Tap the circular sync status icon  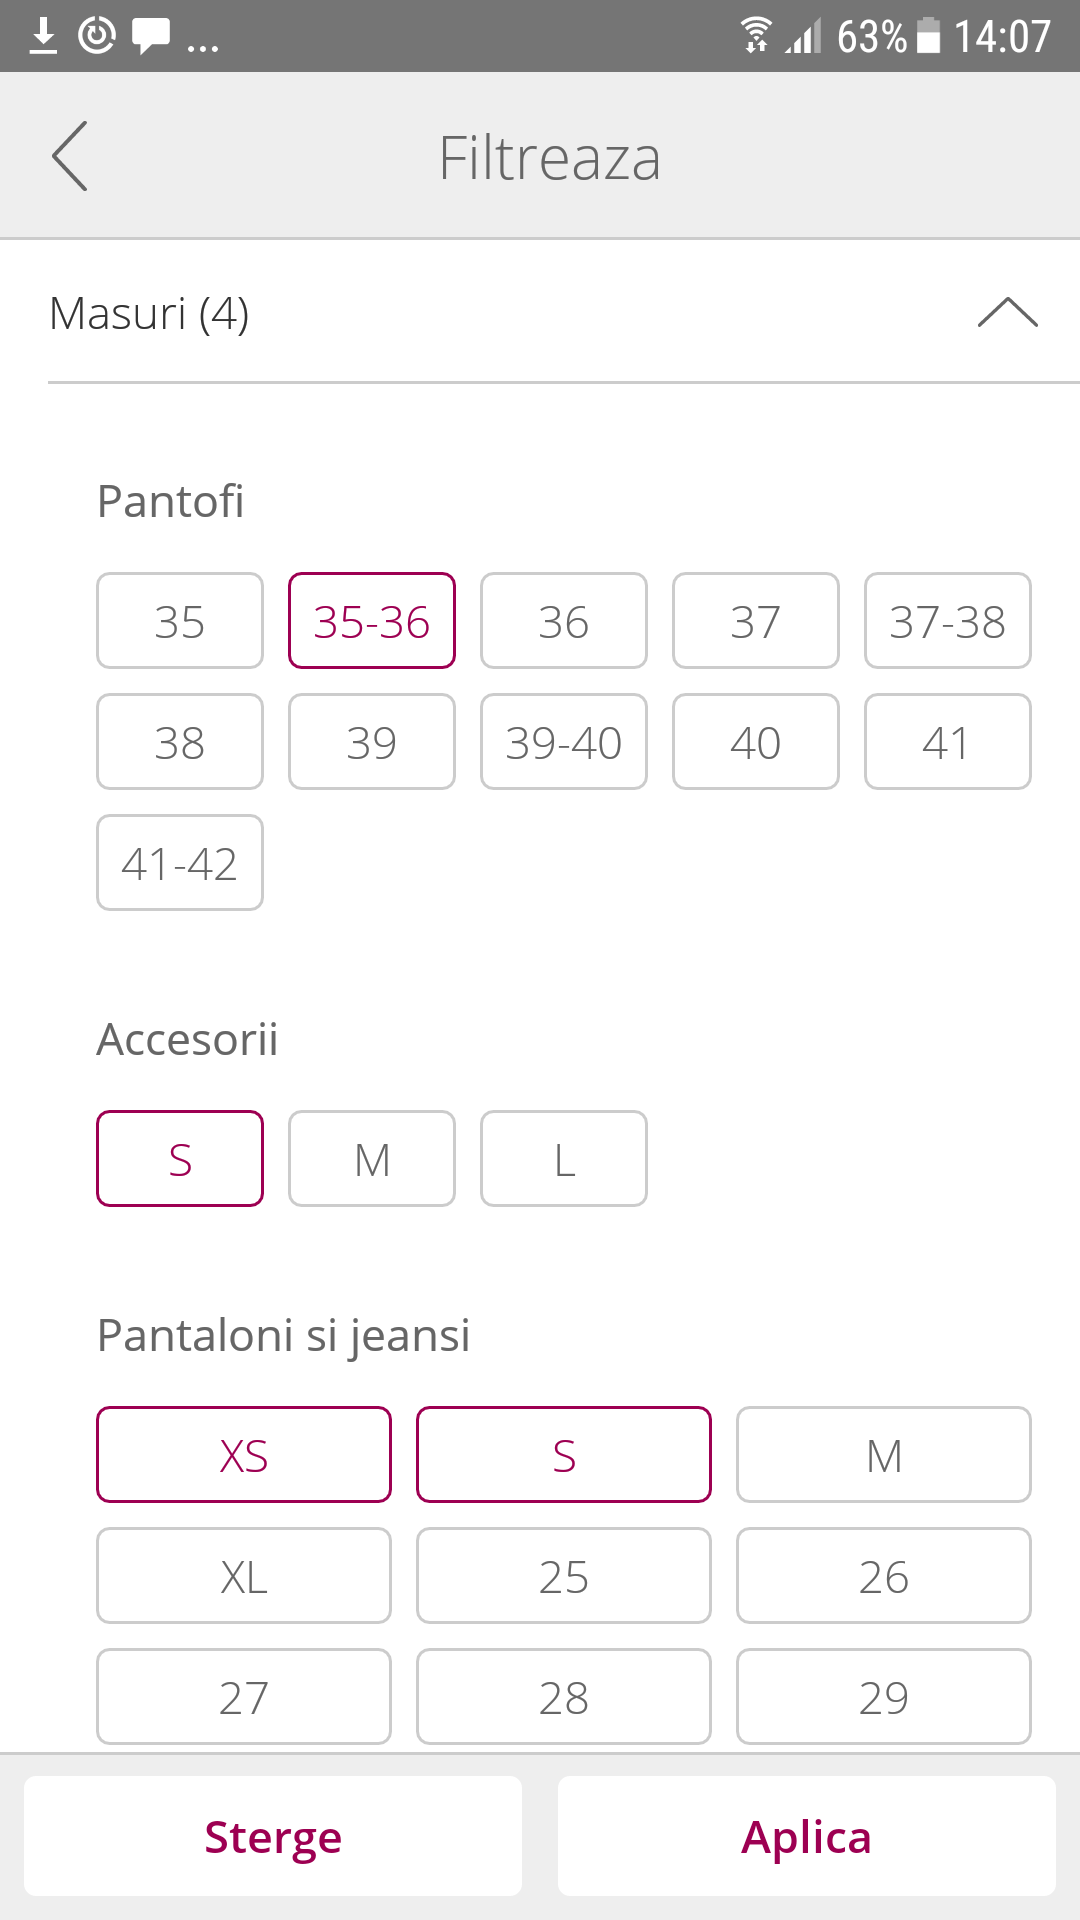click(97, 36)
